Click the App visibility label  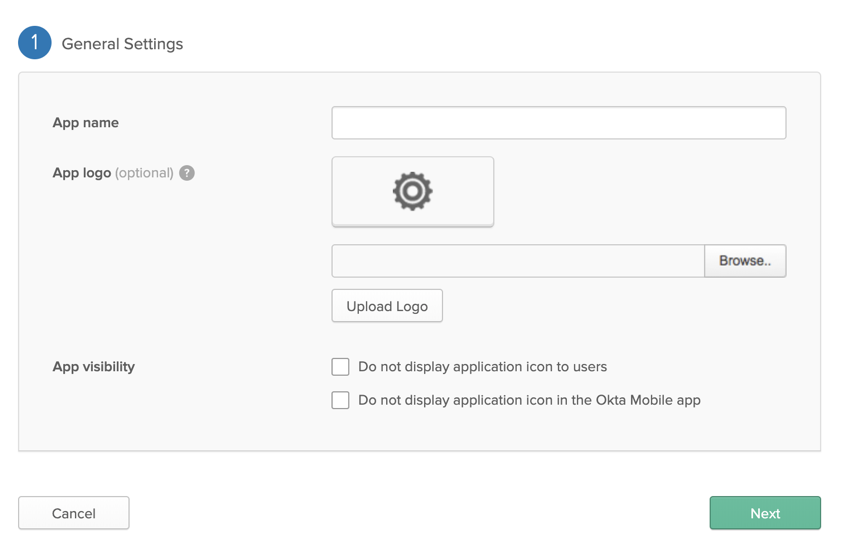click(93, 367)
